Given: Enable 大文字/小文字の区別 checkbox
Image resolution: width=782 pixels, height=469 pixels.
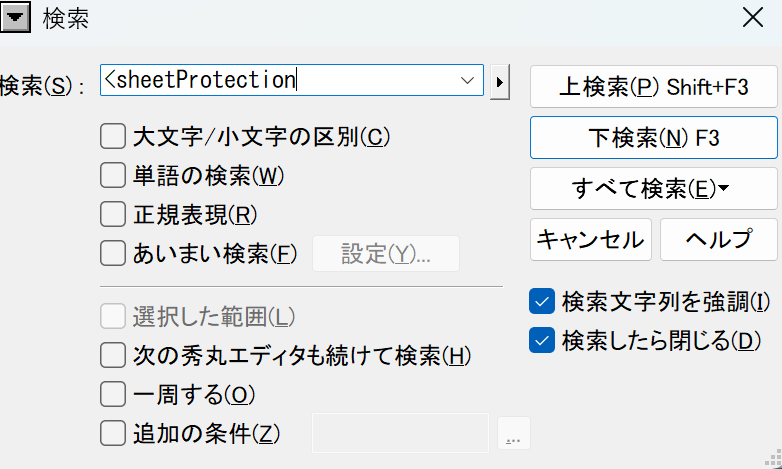Looking at the screenshot, I should point(113,137).
